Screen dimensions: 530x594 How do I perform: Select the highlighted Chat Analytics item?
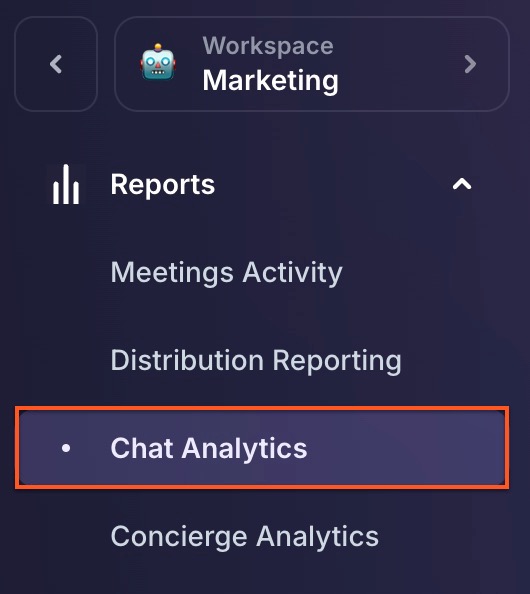coord(262,448)
